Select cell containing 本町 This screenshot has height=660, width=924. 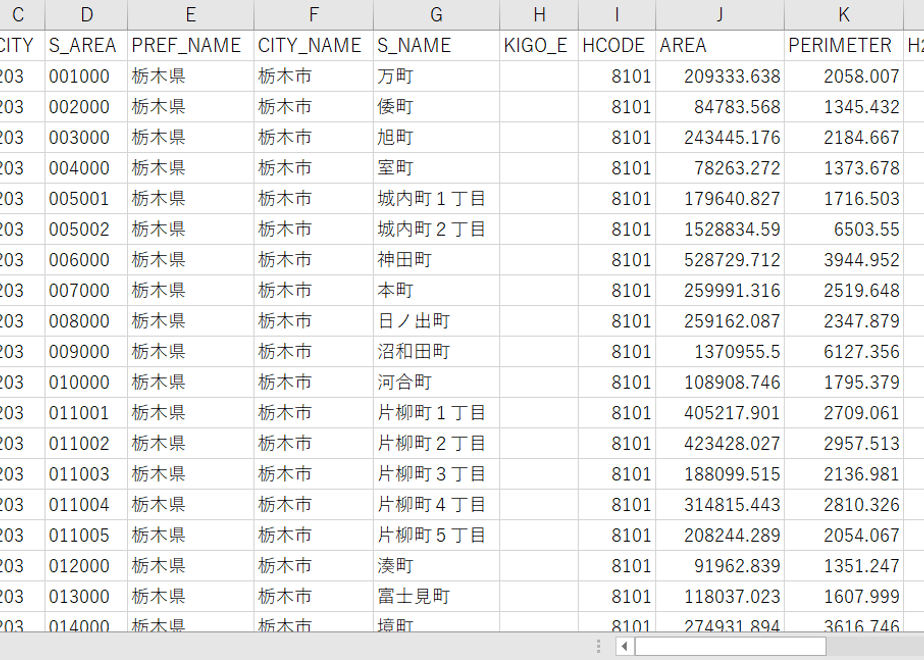point(436,291)
